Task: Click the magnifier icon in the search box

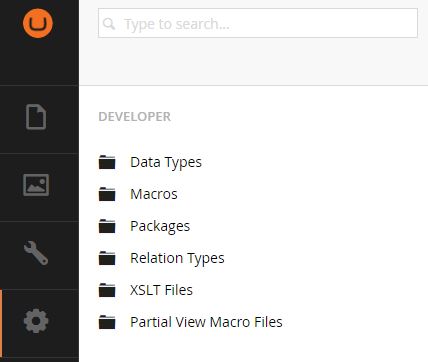Action: click(109, 24)
